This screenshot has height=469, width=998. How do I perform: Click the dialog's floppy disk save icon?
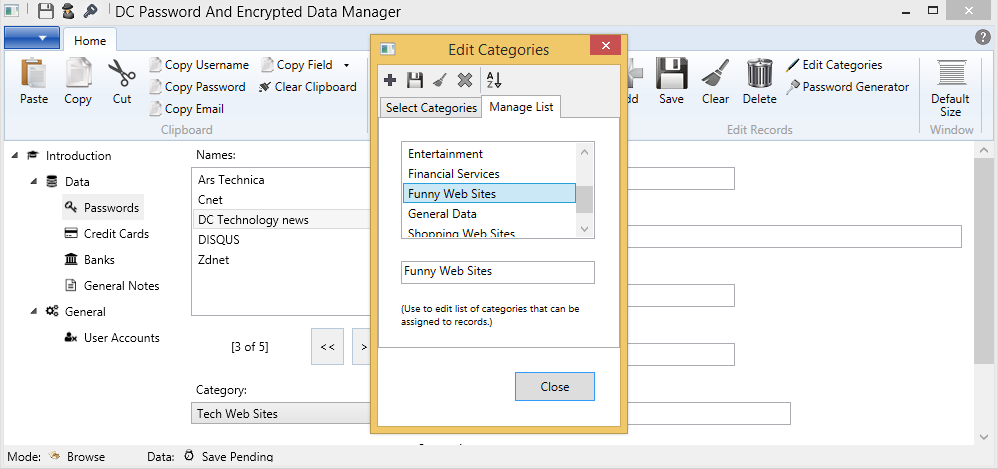coord(415,80)
